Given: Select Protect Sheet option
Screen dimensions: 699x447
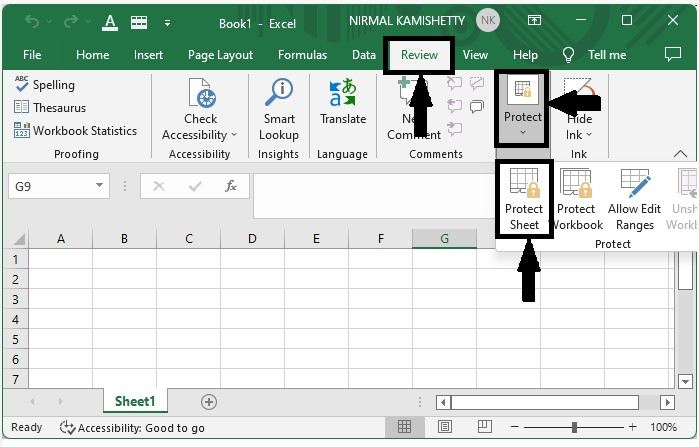Looking at the screenshot, I should pyautogui.click(x=524, y=200).
